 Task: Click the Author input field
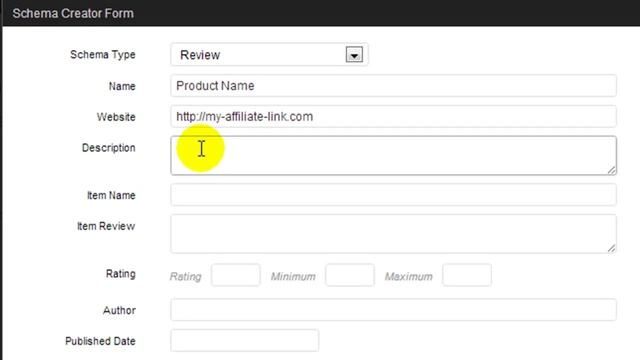[393, 310]
